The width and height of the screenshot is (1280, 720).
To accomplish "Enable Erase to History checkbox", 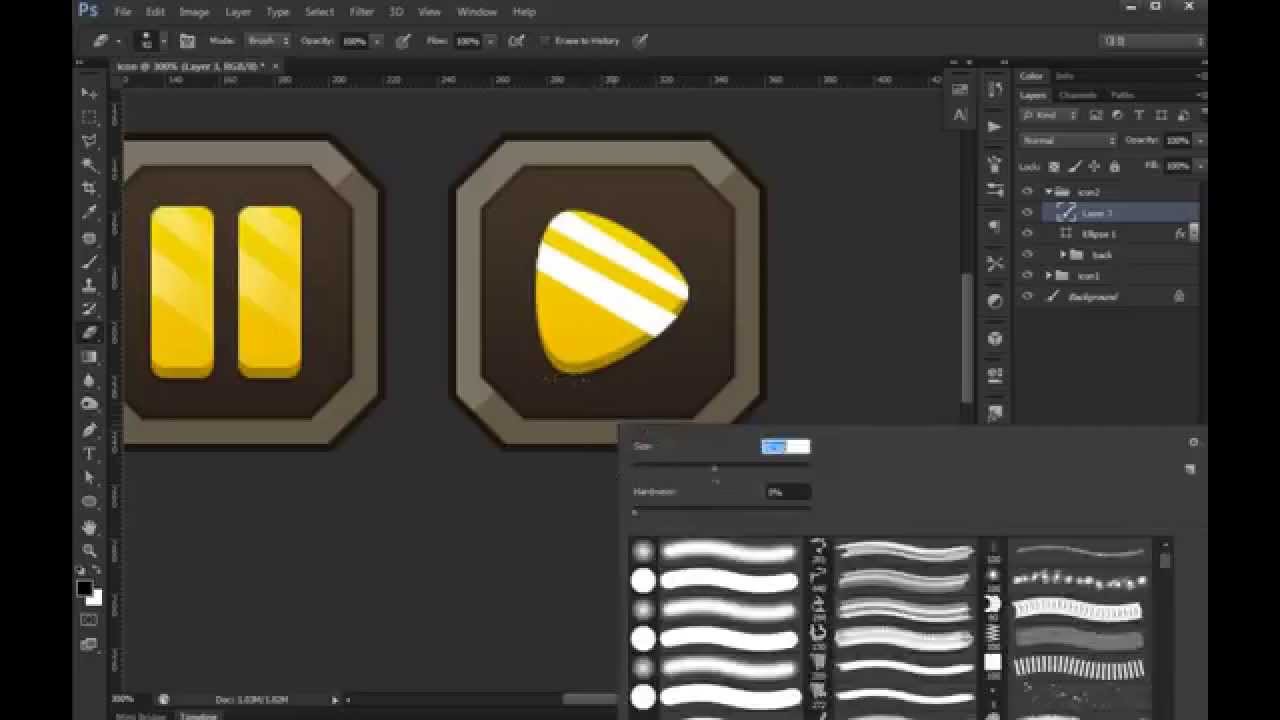I will 546,41.
